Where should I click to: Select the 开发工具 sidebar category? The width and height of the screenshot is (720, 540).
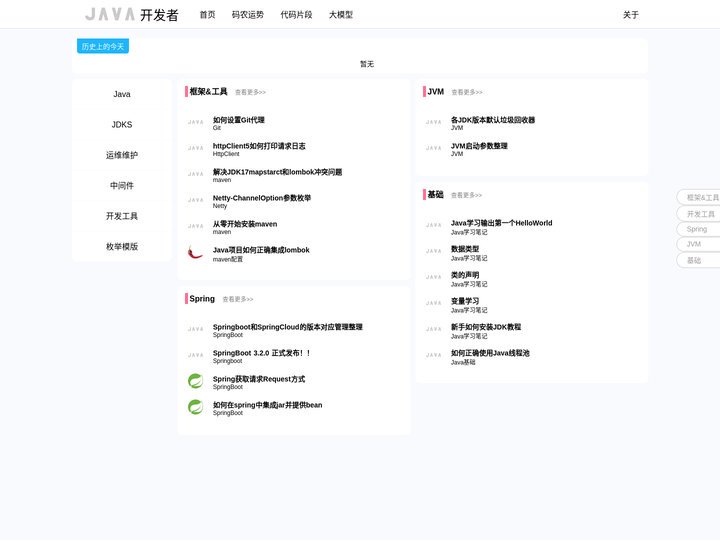tap(122, 216)
